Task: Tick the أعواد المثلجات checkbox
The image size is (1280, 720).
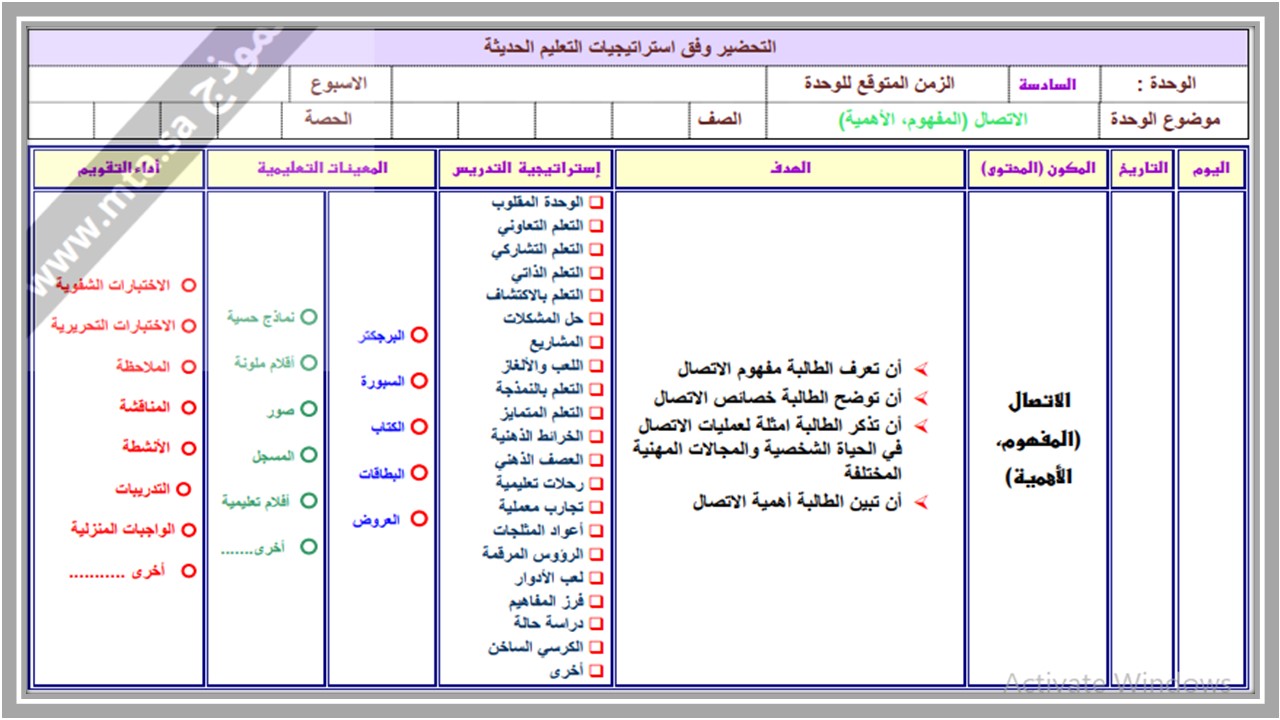Action: [596, 531]
